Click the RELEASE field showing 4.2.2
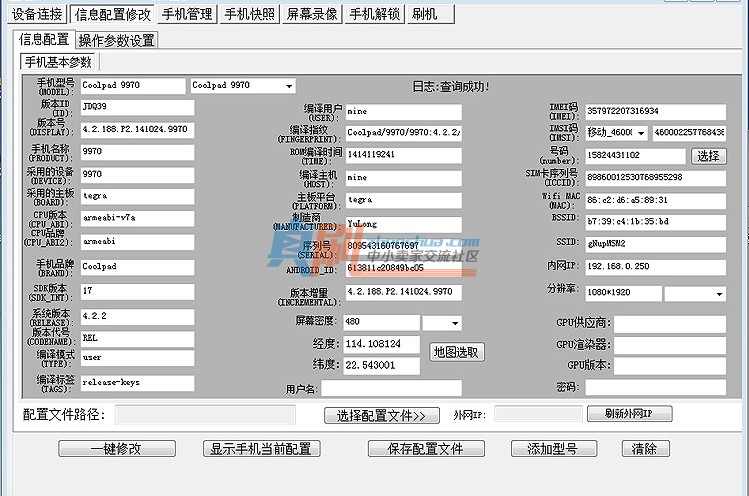The height and width of the screenshot is (496, 749). point(137,317)
